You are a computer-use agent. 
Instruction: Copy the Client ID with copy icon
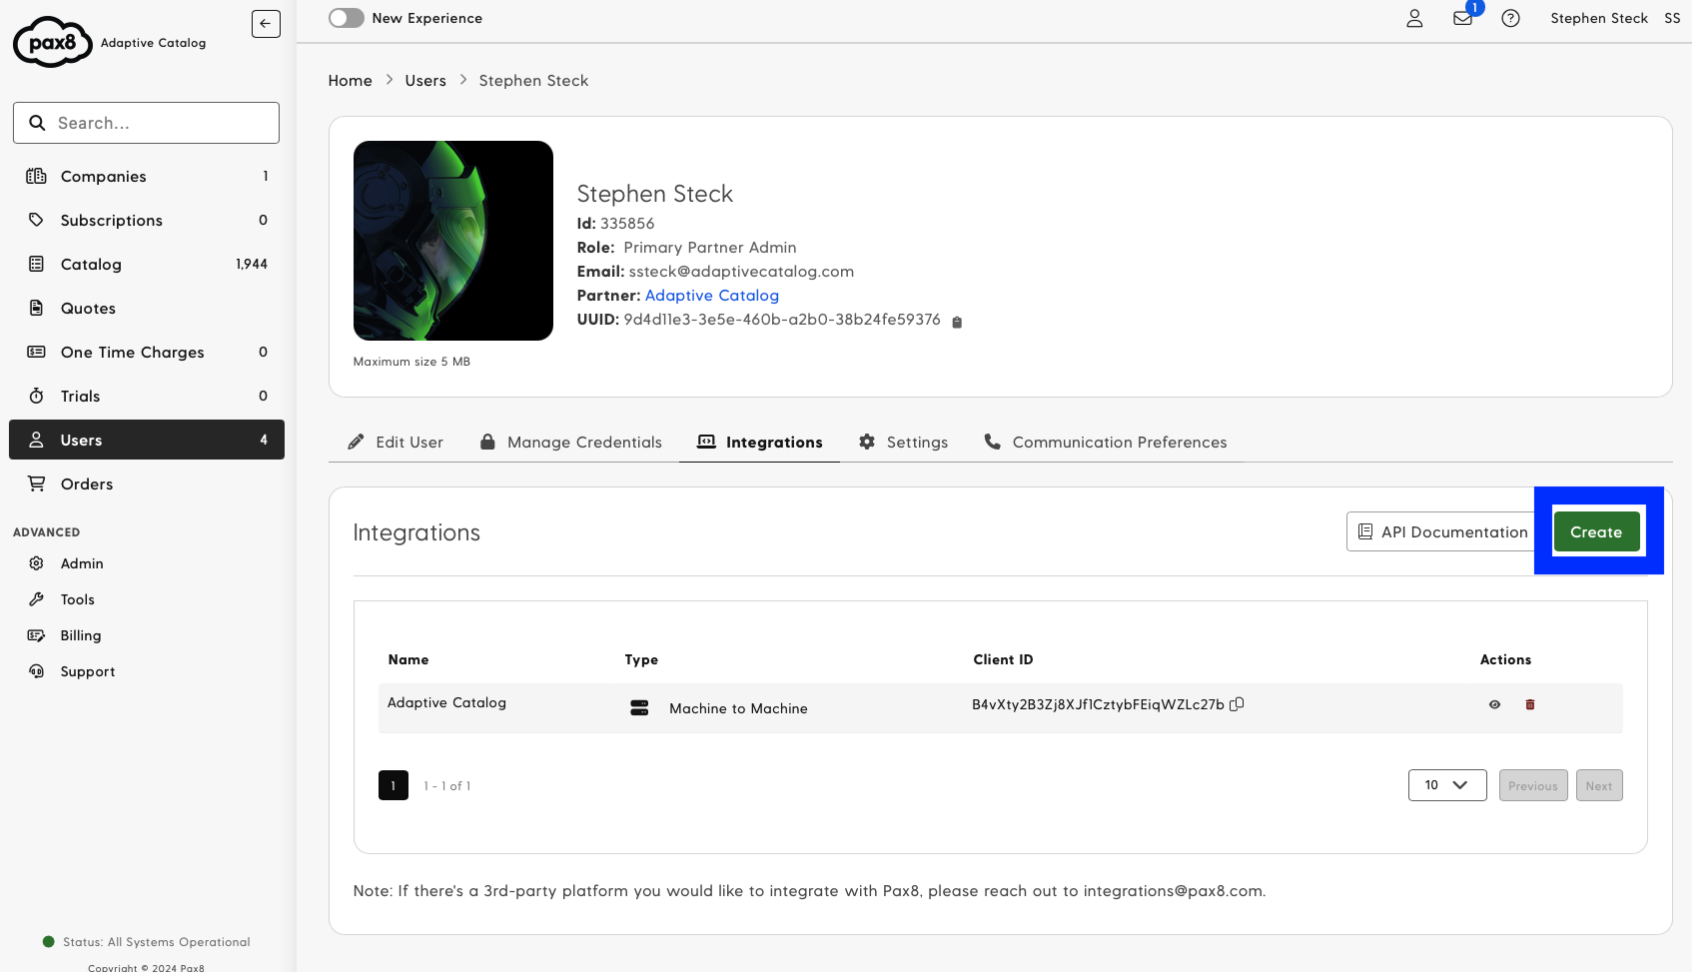pyautogui.click(x=1237, y=704)
